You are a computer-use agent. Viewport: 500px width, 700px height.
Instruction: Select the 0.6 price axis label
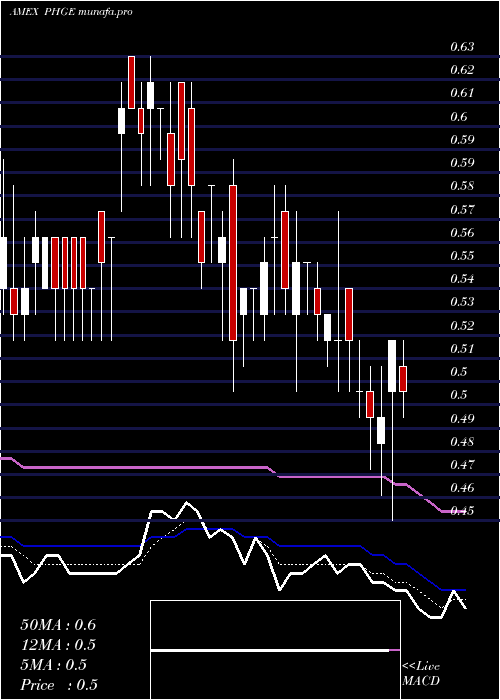pos(458,116)
